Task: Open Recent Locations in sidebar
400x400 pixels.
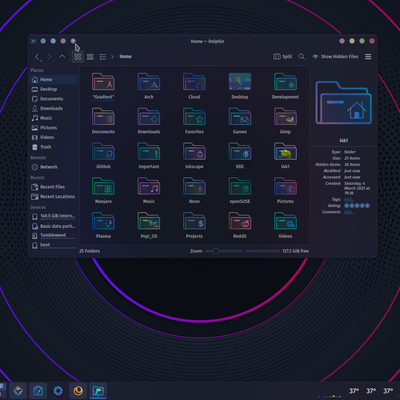Action: (53, 197)
